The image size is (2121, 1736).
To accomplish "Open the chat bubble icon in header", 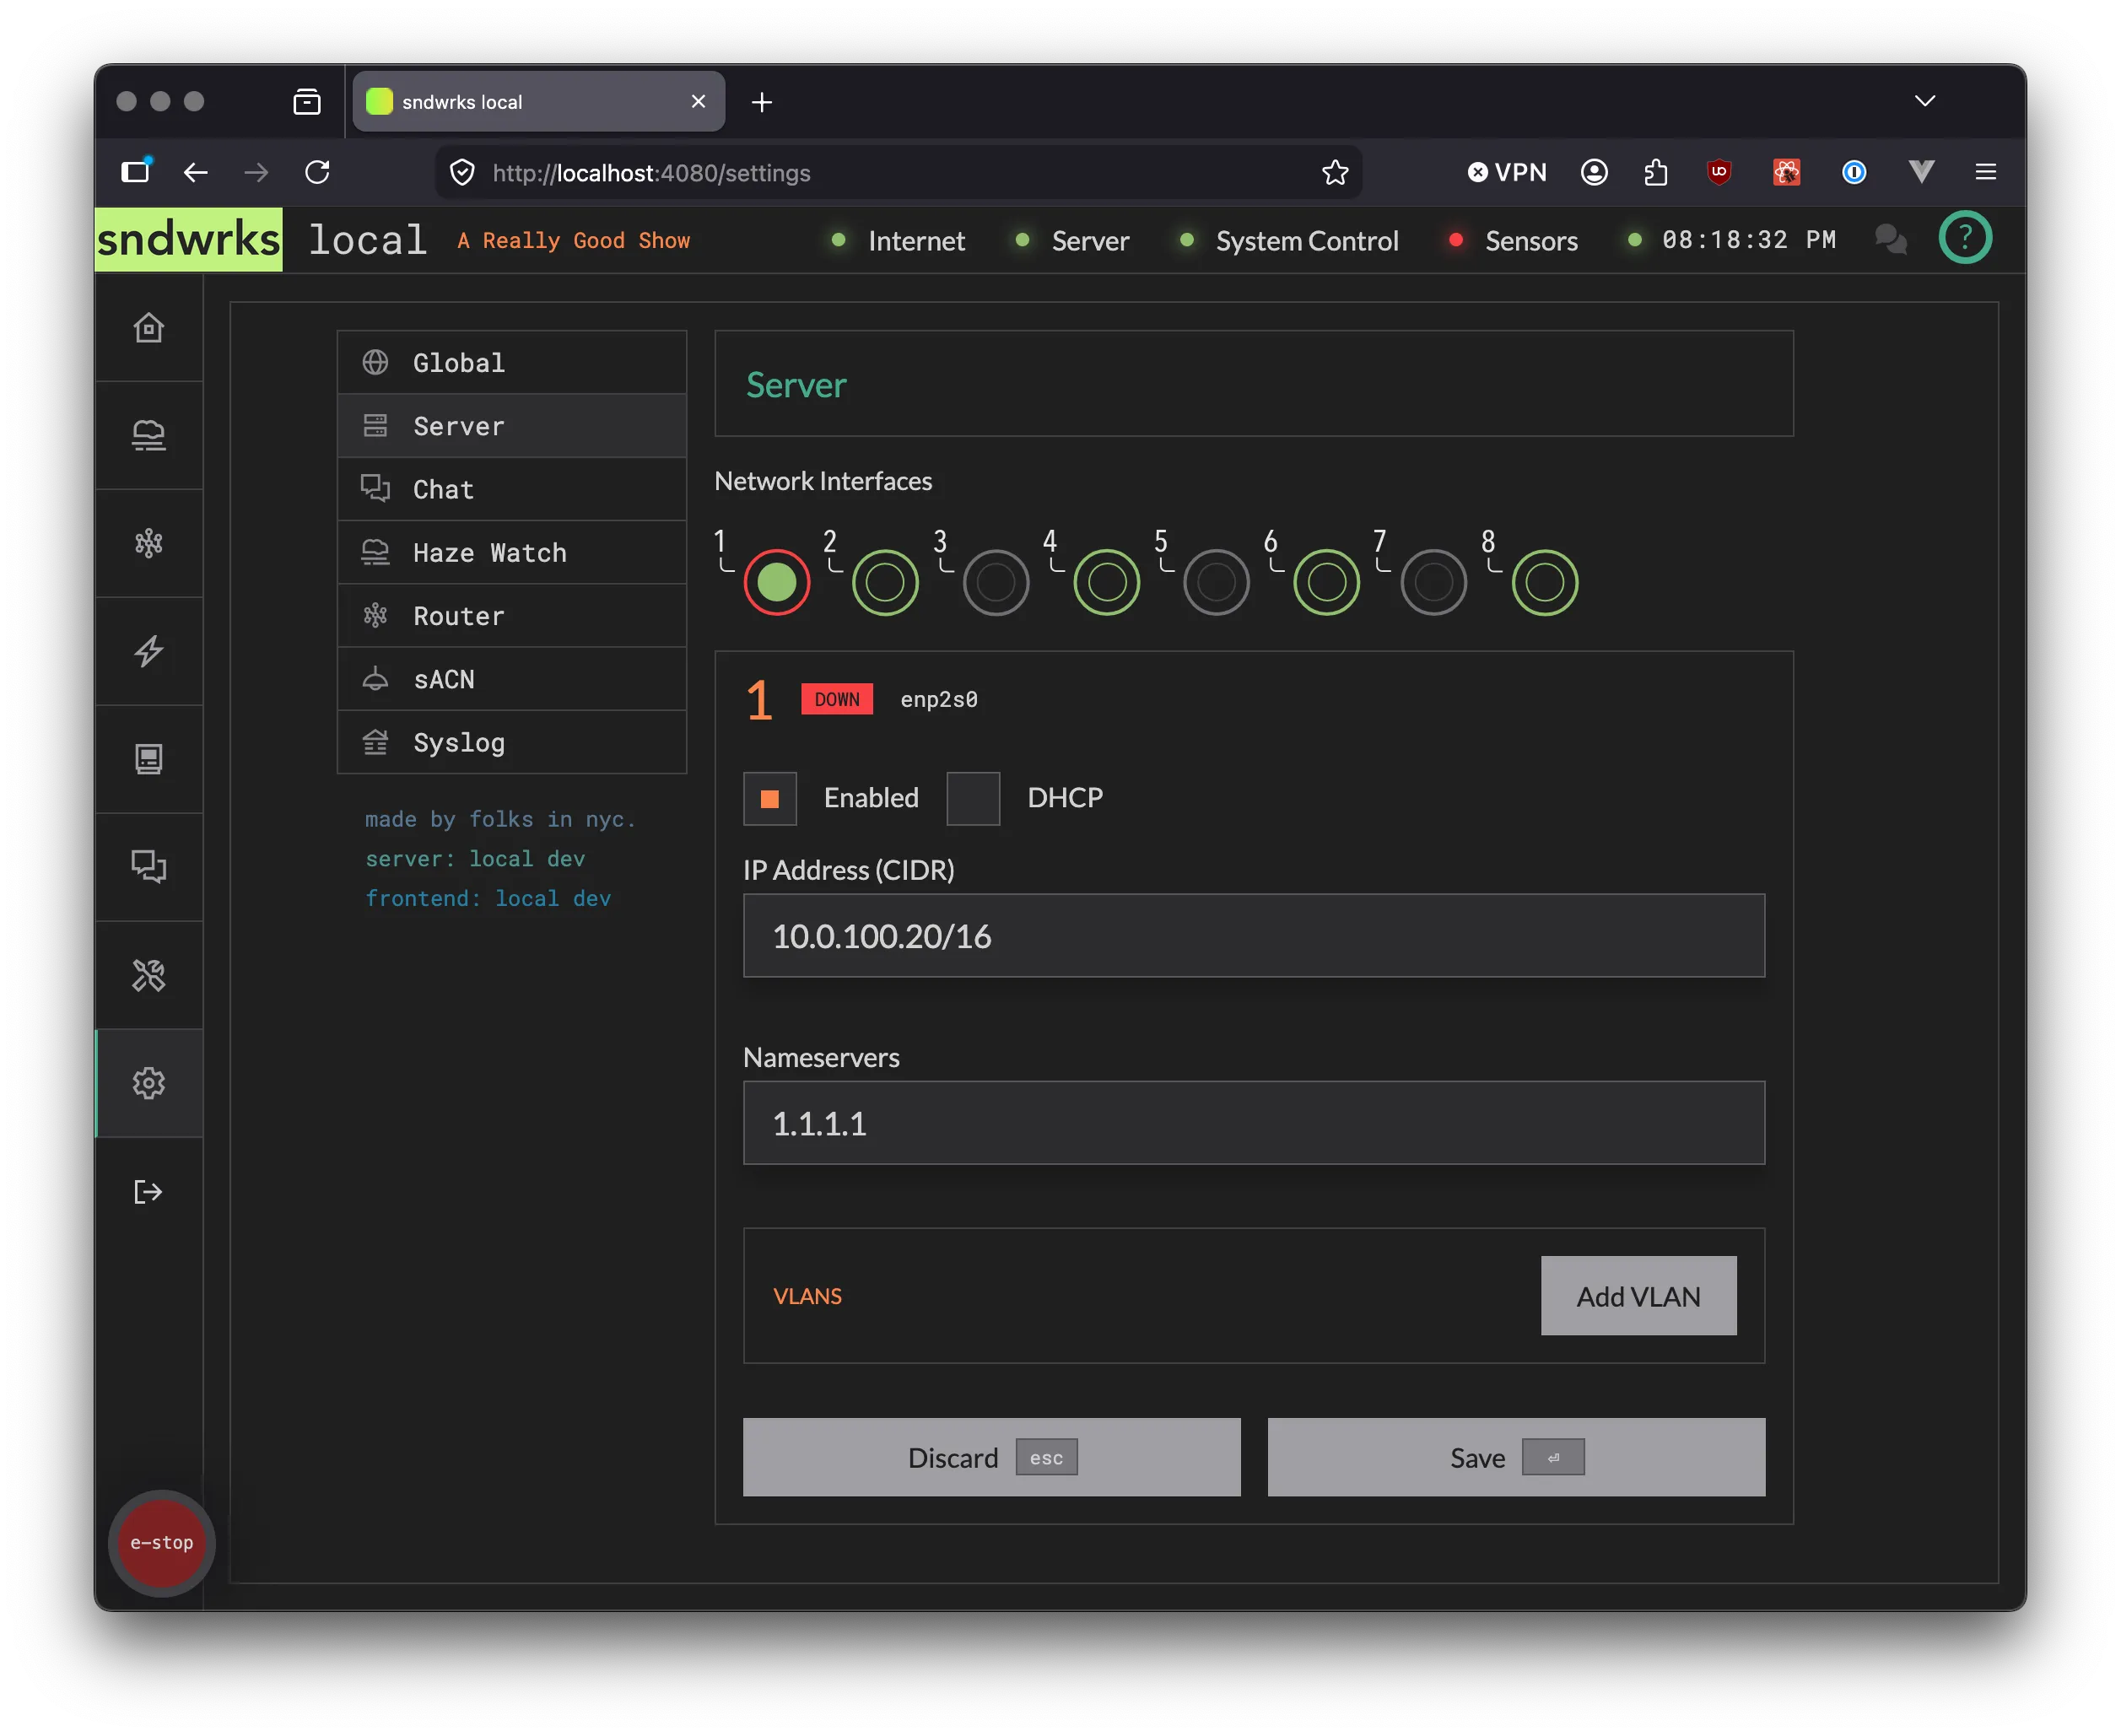I will pos(1890,240).
